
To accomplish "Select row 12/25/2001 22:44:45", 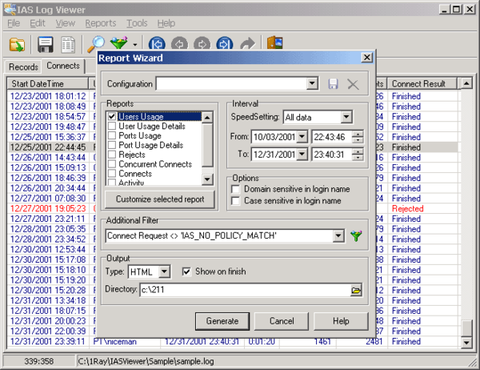I will pos(48,147).
